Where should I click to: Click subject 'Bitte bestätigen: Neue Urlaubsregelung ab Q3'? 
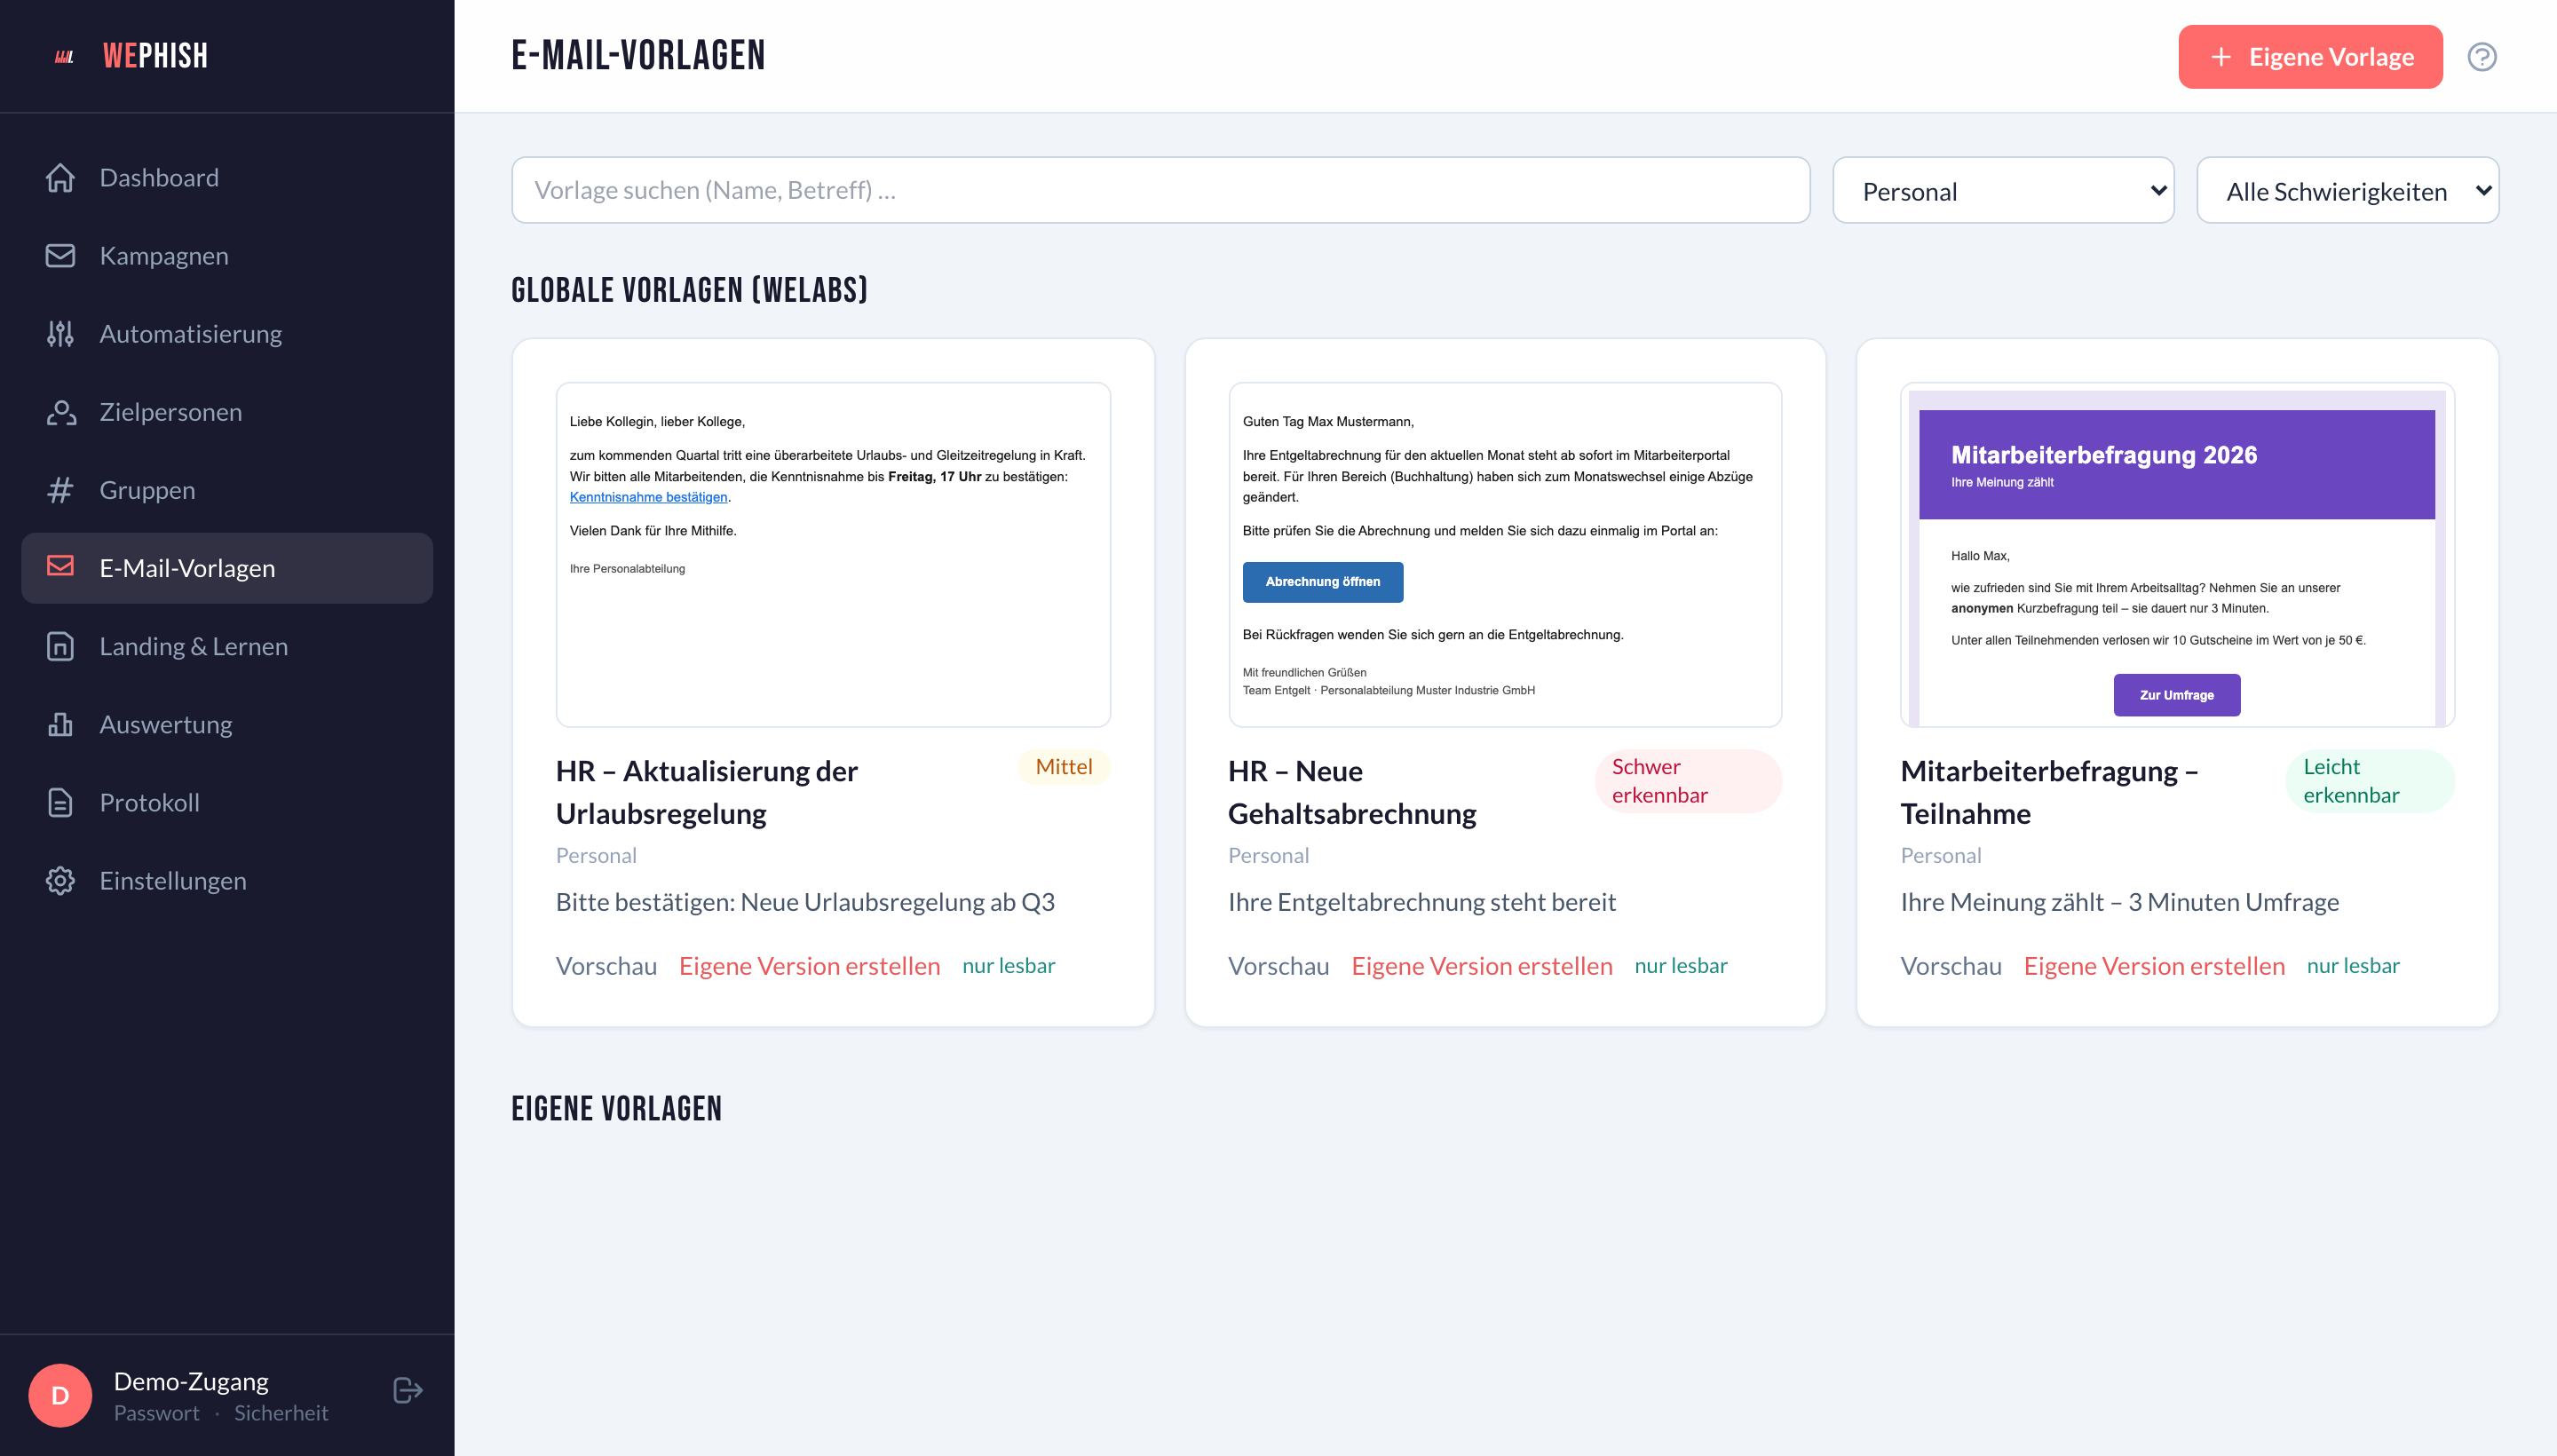[805, 902]
